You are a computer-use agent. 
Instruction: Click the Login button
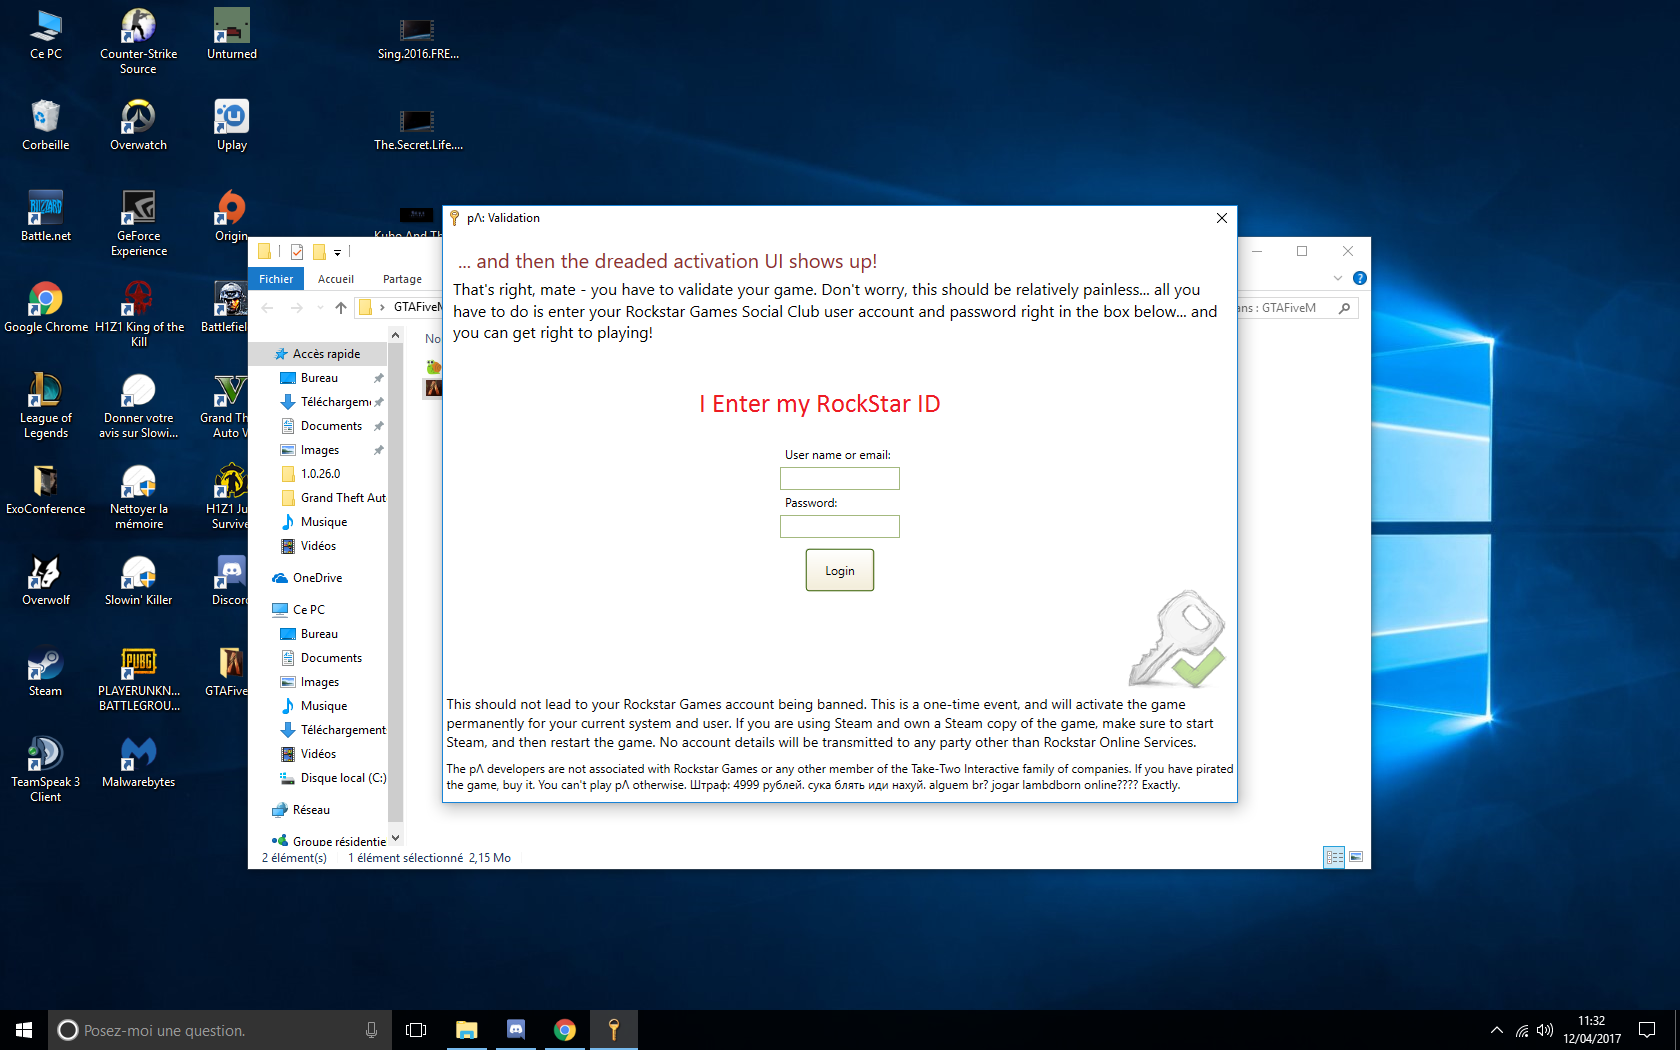(839, 570)
